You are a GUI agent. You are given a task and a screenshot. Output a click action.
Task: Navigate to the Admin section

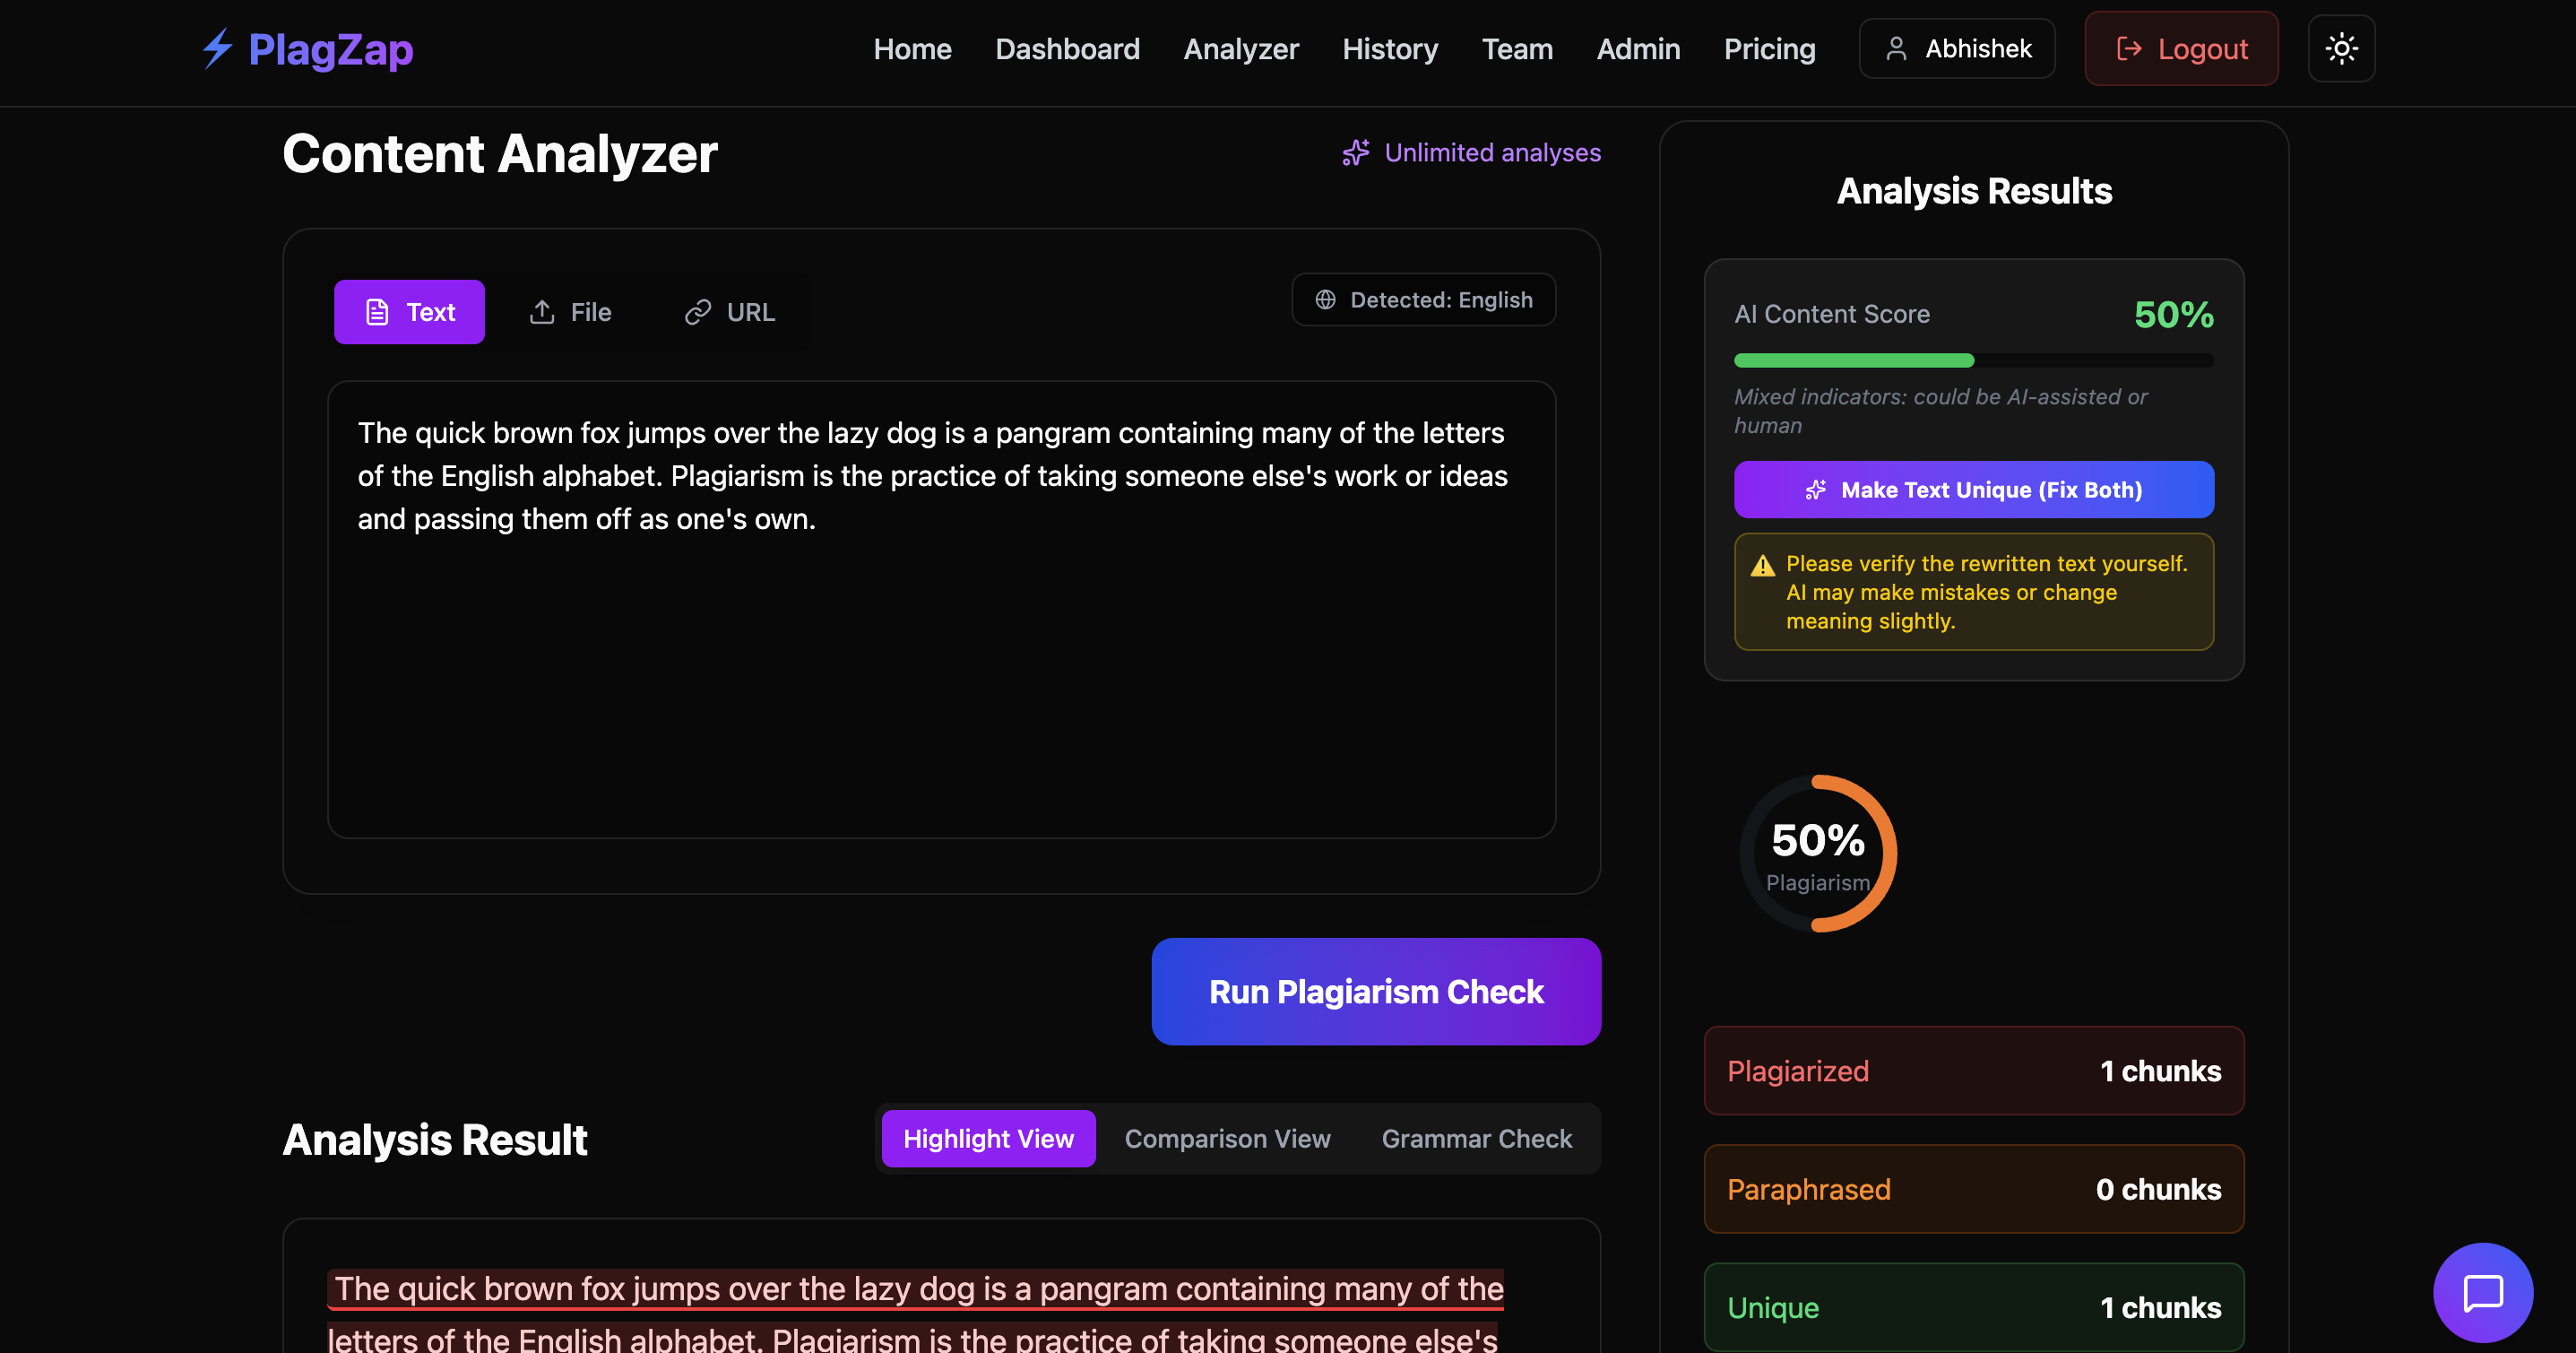[x=1638, y=48]
